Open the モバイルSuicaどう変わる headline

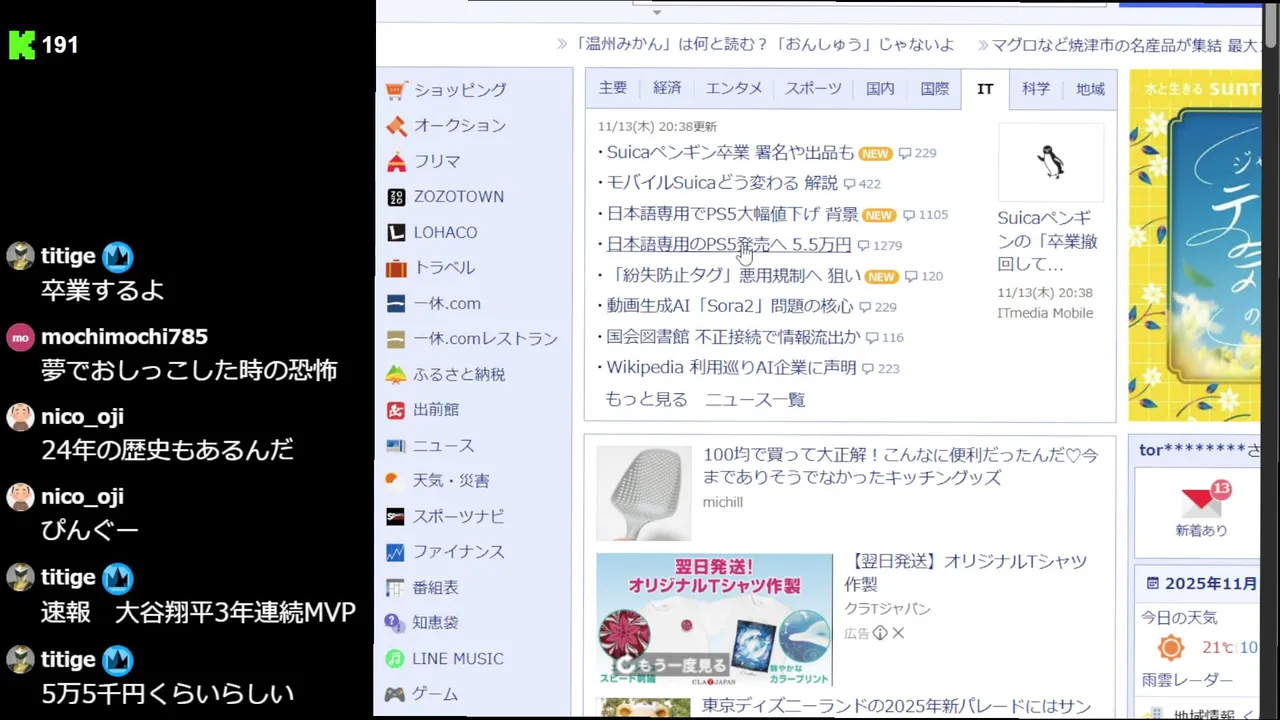(722, 184)
